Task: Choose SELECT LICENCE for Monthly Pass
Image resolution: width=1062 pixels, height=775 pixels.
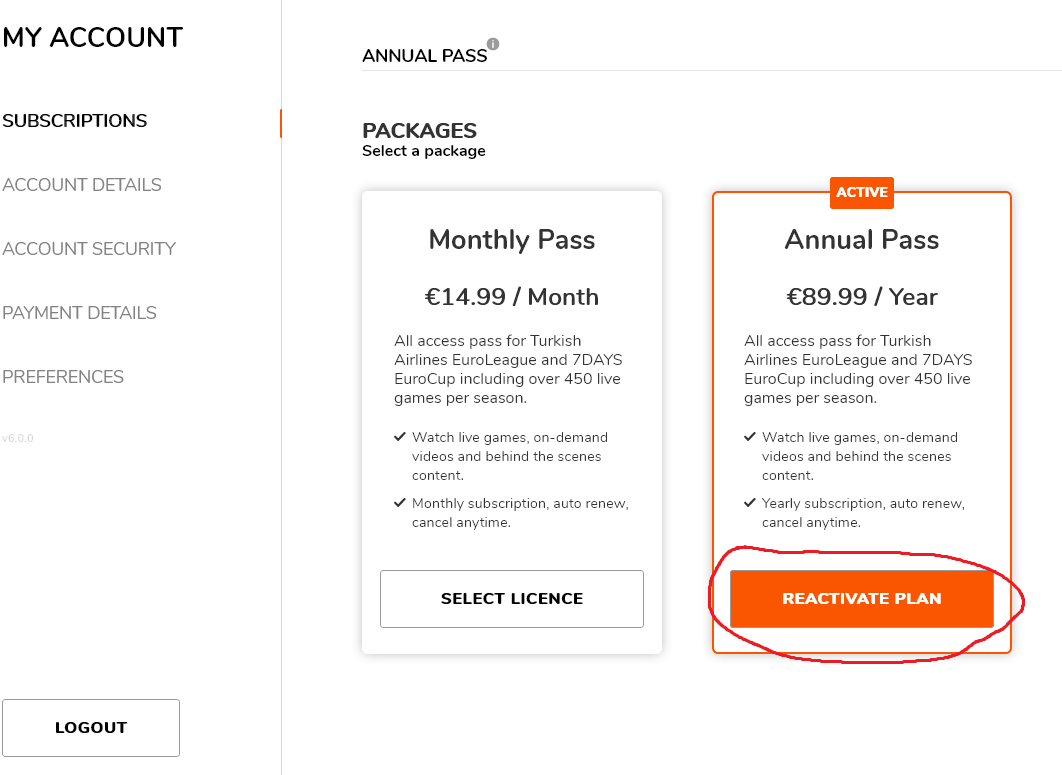Action: tap(512, 599)
